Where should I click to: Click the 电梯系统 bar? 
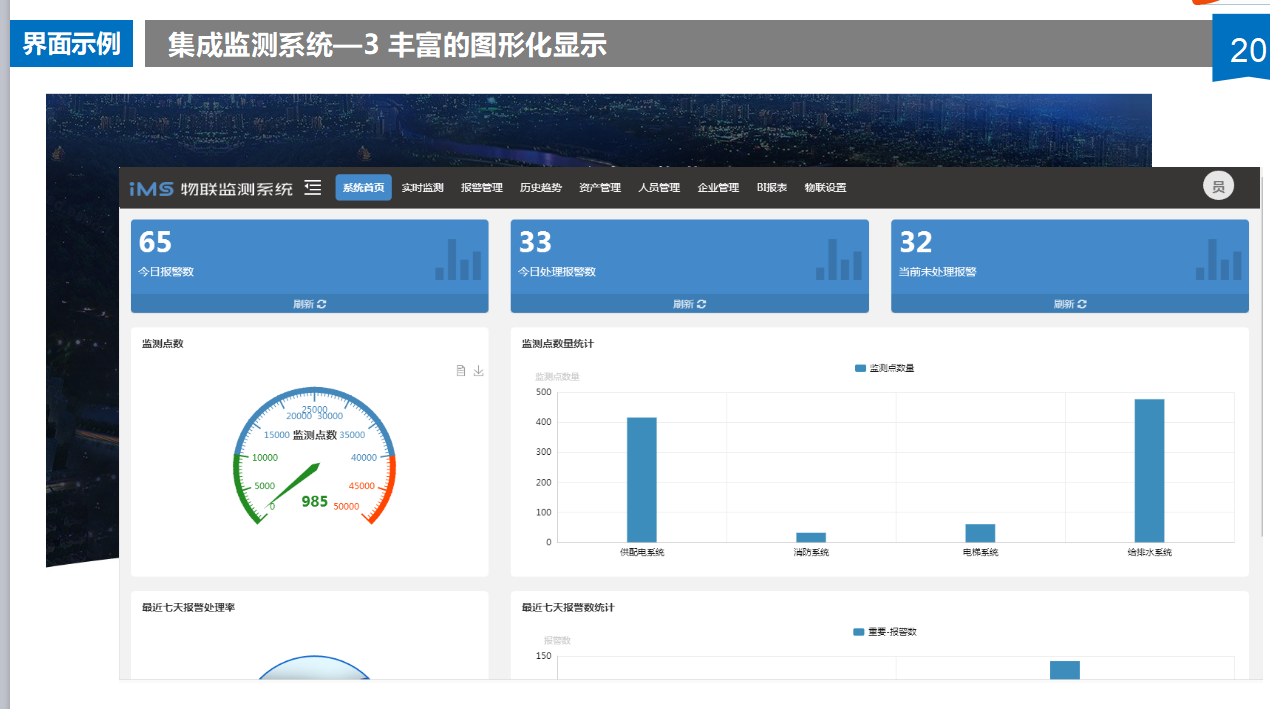tap(980, 533)
